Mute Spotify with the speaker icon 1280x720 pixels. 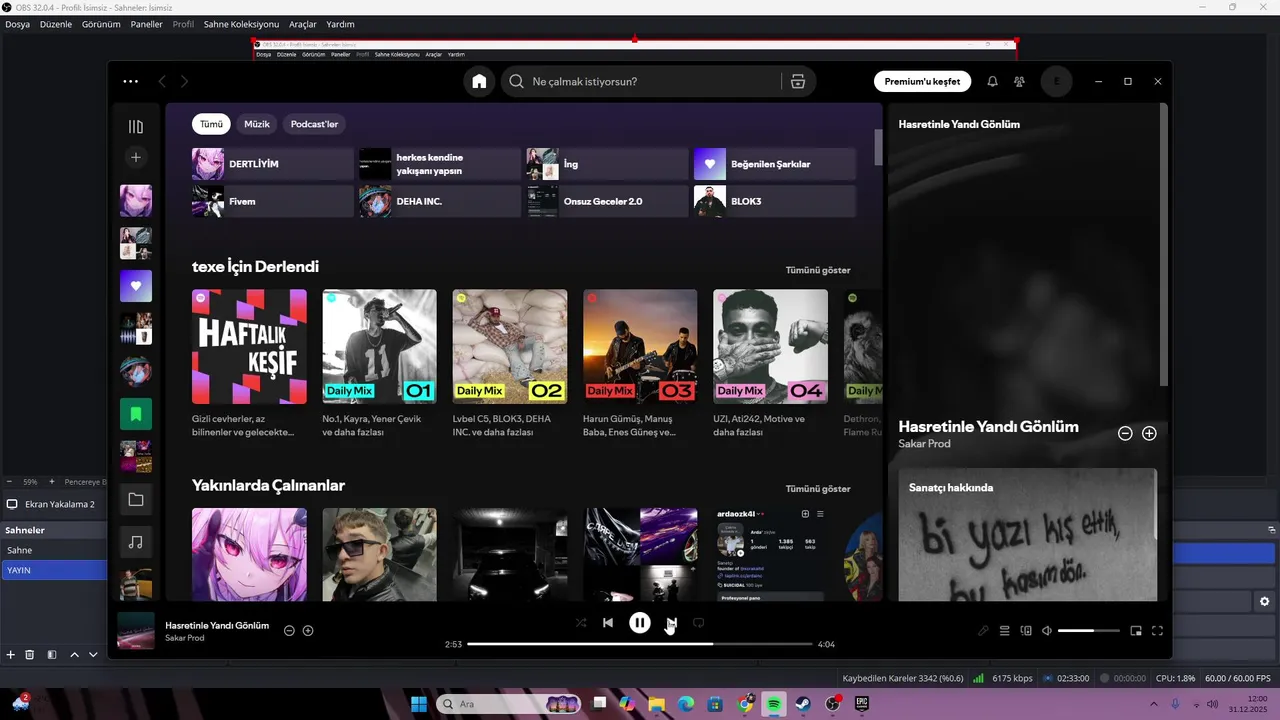[x=1047, y=631]
